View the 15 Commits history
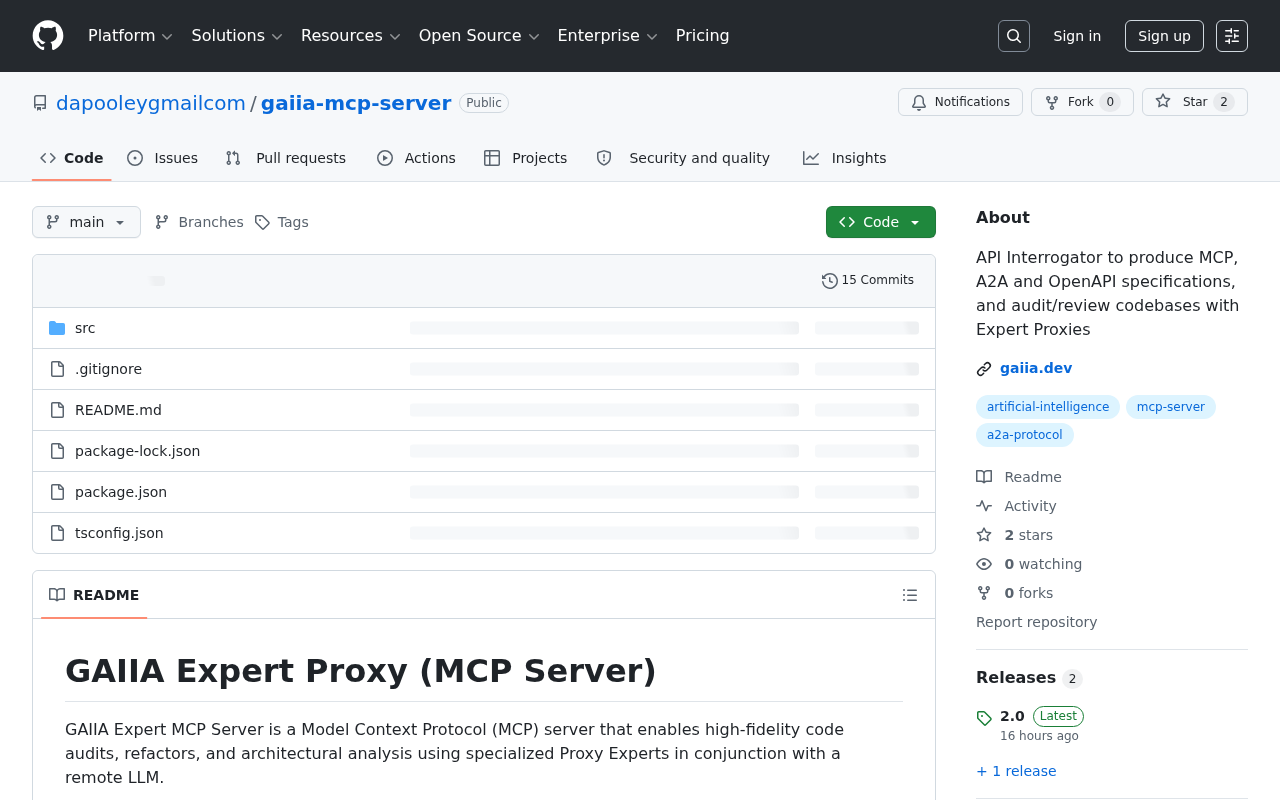 click(868, 281)
